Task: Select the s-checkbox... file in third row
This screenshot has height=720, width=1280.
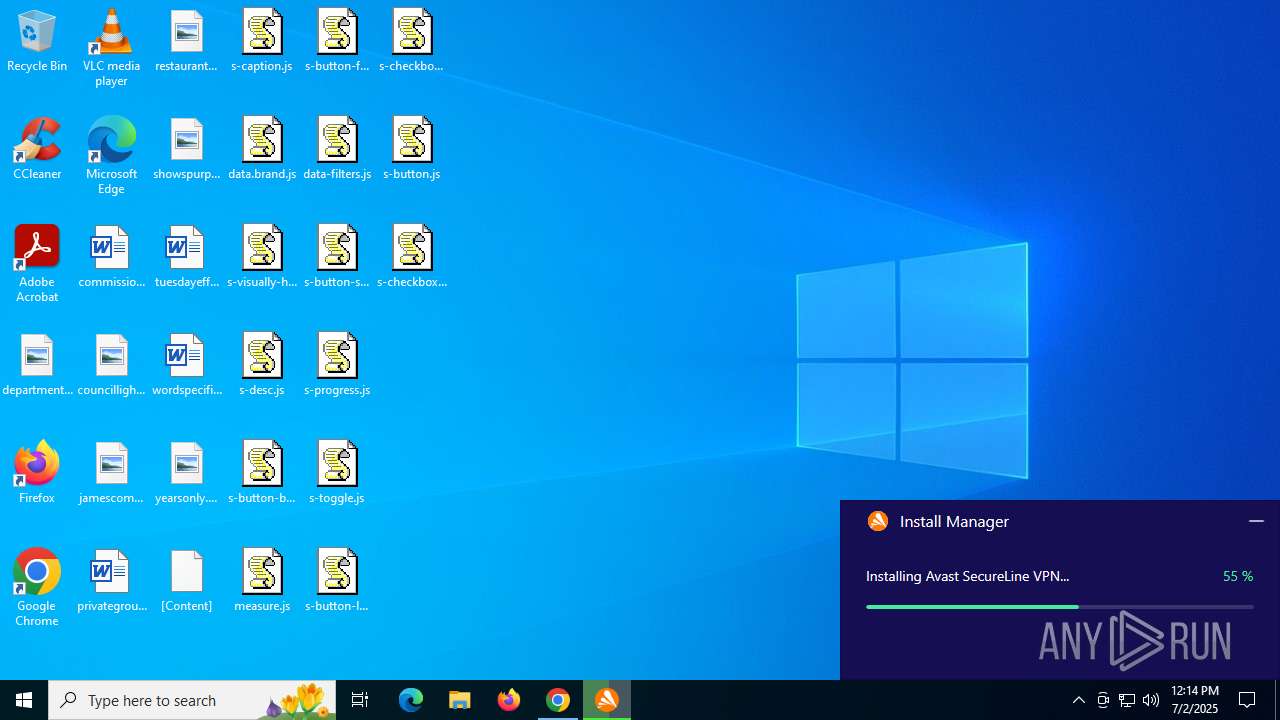Action: tap(411, 257)
